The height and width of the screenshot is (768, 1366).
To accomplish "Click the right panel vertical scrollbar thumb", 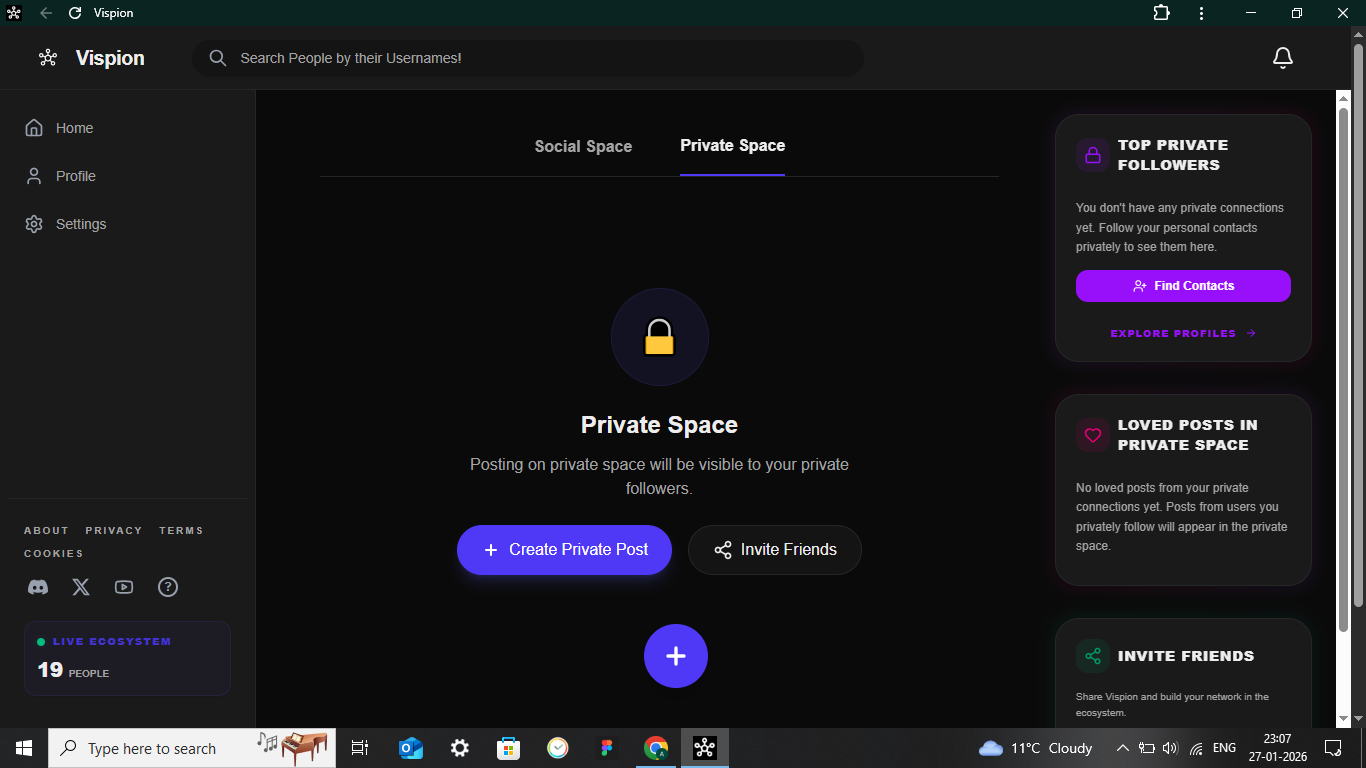I will pos(1343,370).
